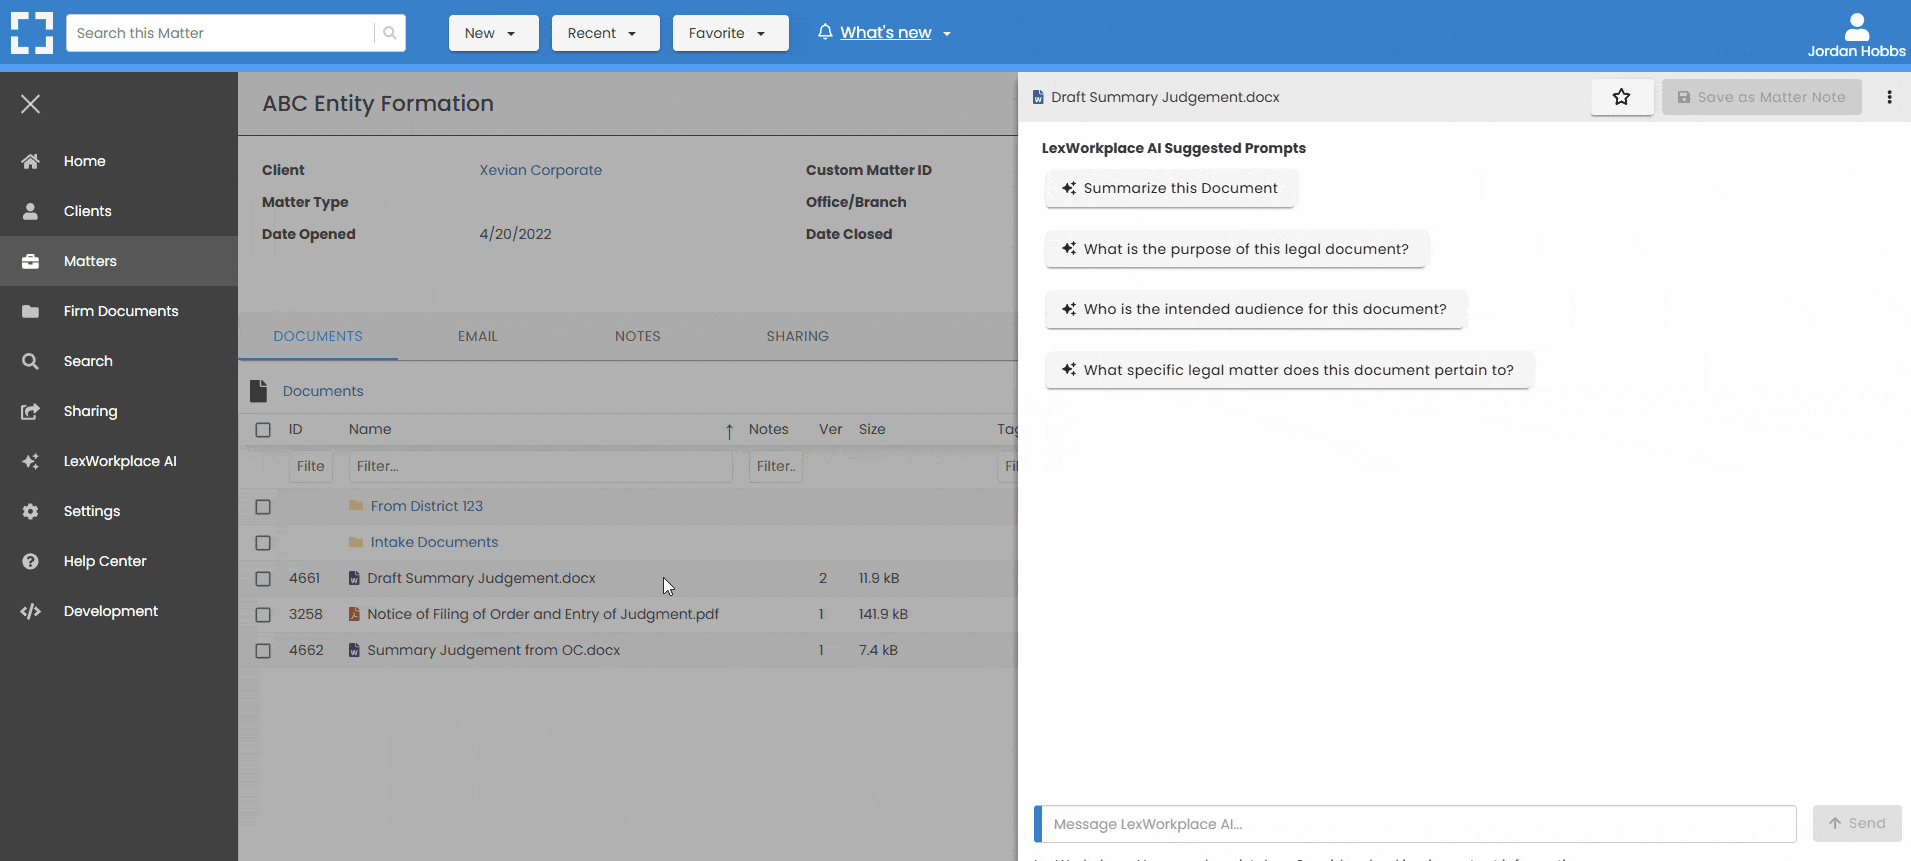
Task: Click Word icon of Draft Summary Judgement.docx row
Action: 354,578
